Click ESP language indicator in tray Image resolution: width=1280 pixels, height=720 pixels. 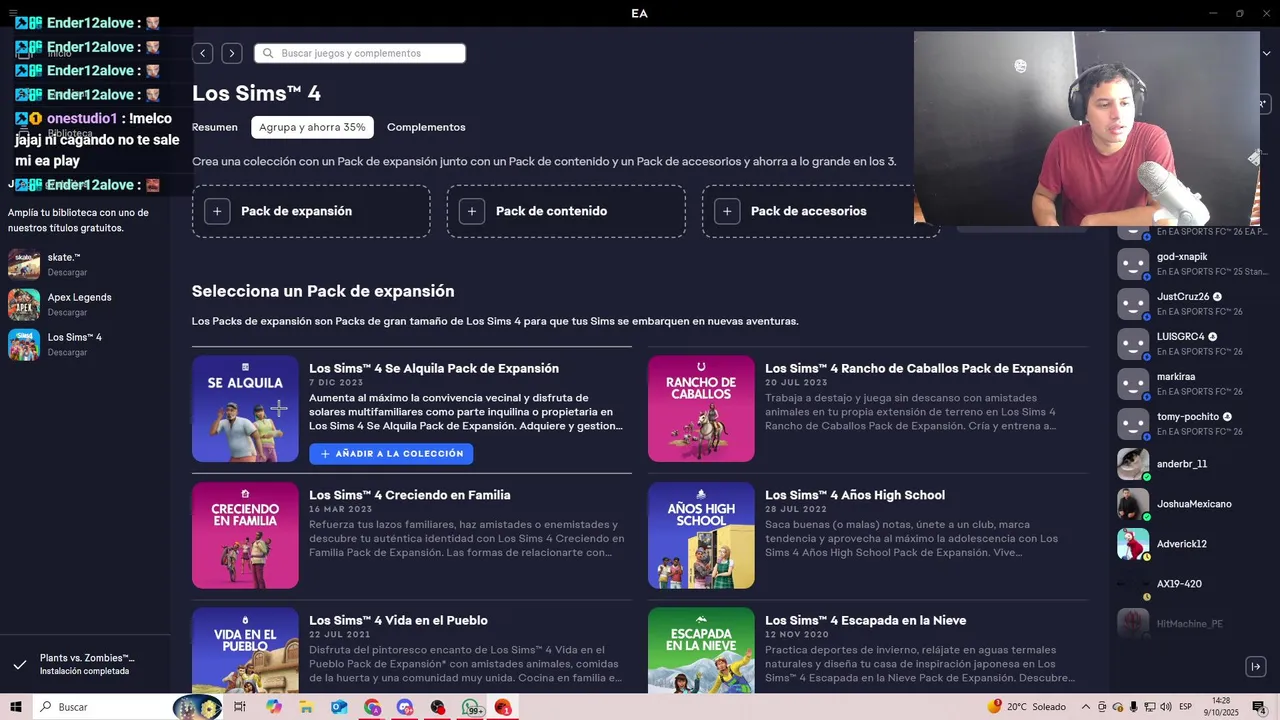pyautogui.click(x=1185, y=707)
